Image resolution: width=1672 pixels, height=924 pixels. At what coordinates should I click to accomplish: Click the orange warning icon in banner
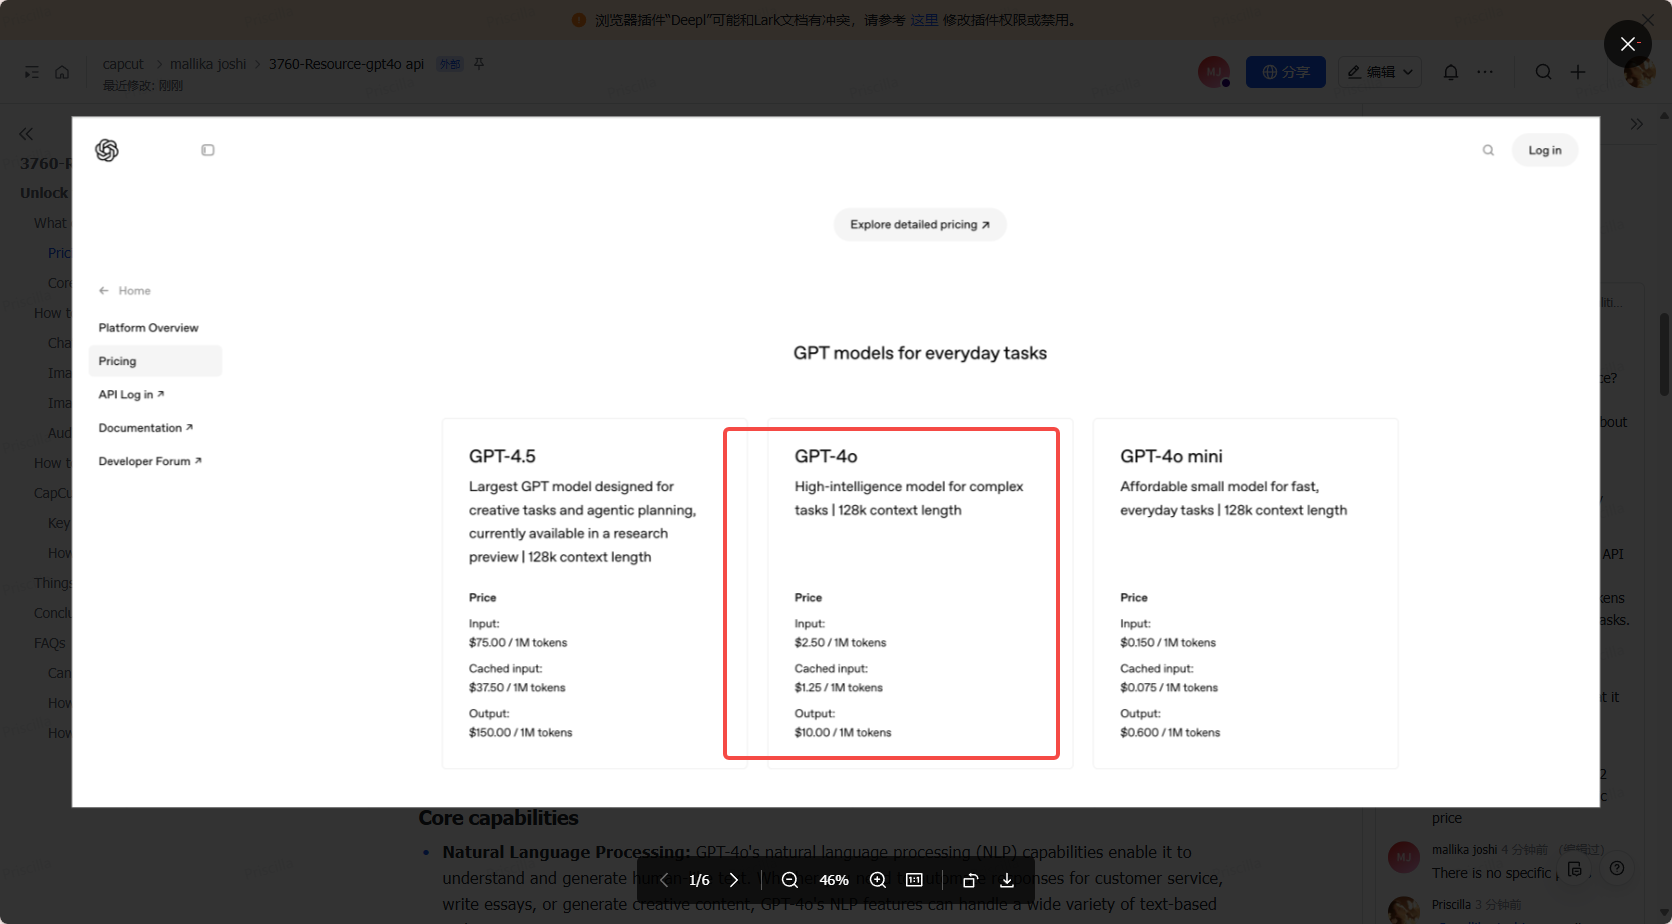[578, 20]
